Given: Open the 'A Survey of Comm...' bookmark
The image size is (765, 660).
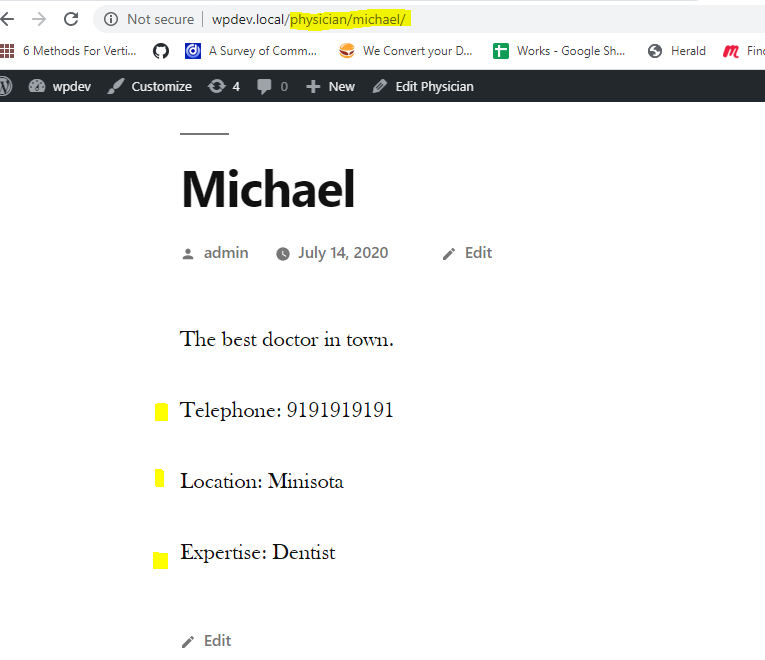Looking at the screenshot, I should coord(251,51).
